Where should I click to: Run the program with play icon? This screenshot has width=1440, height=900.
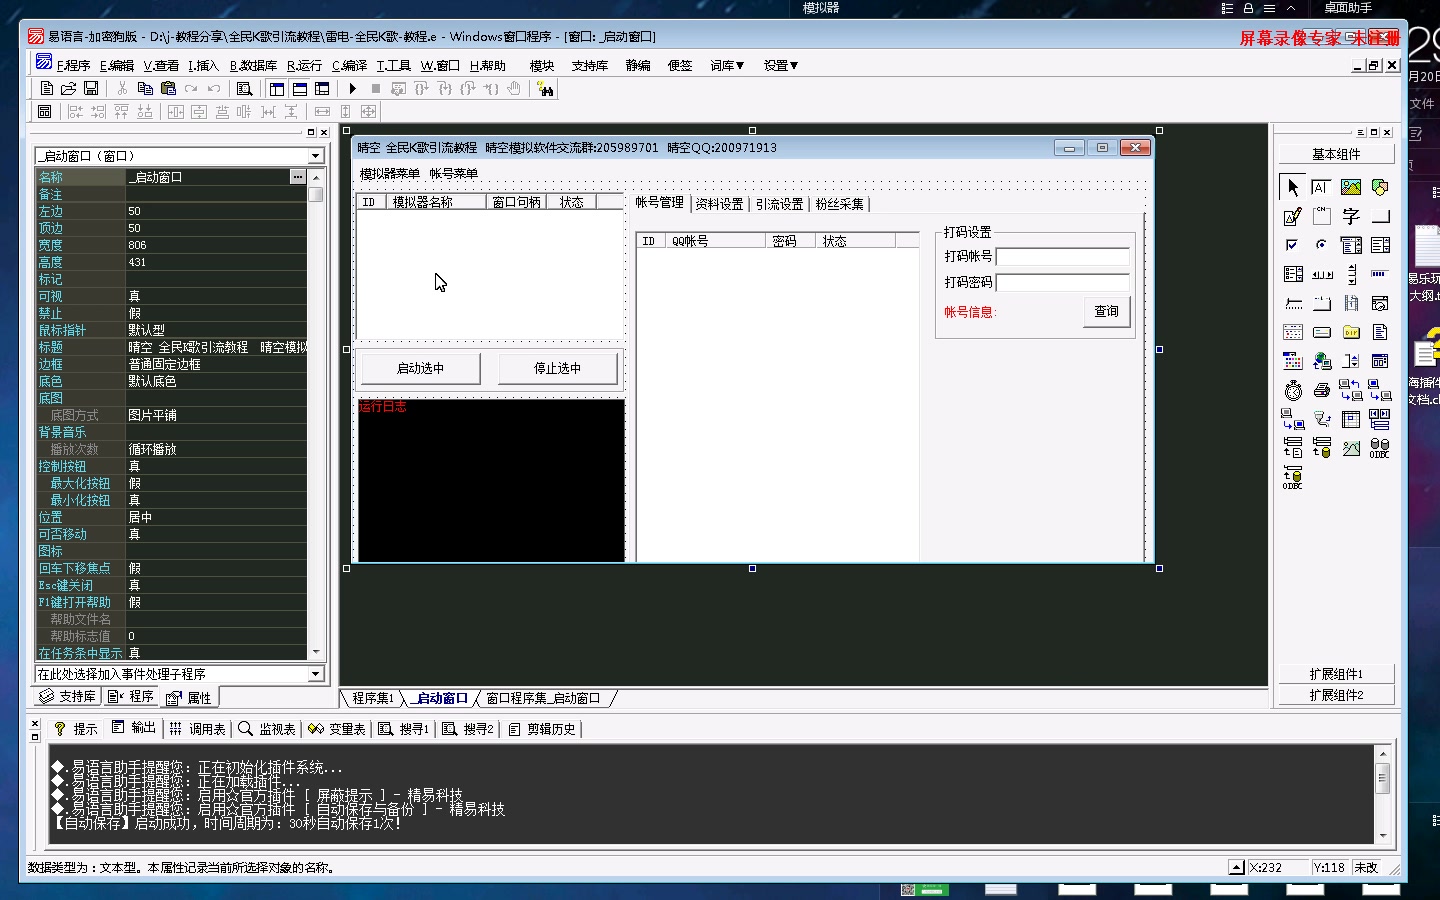click(x=353, y=89)
